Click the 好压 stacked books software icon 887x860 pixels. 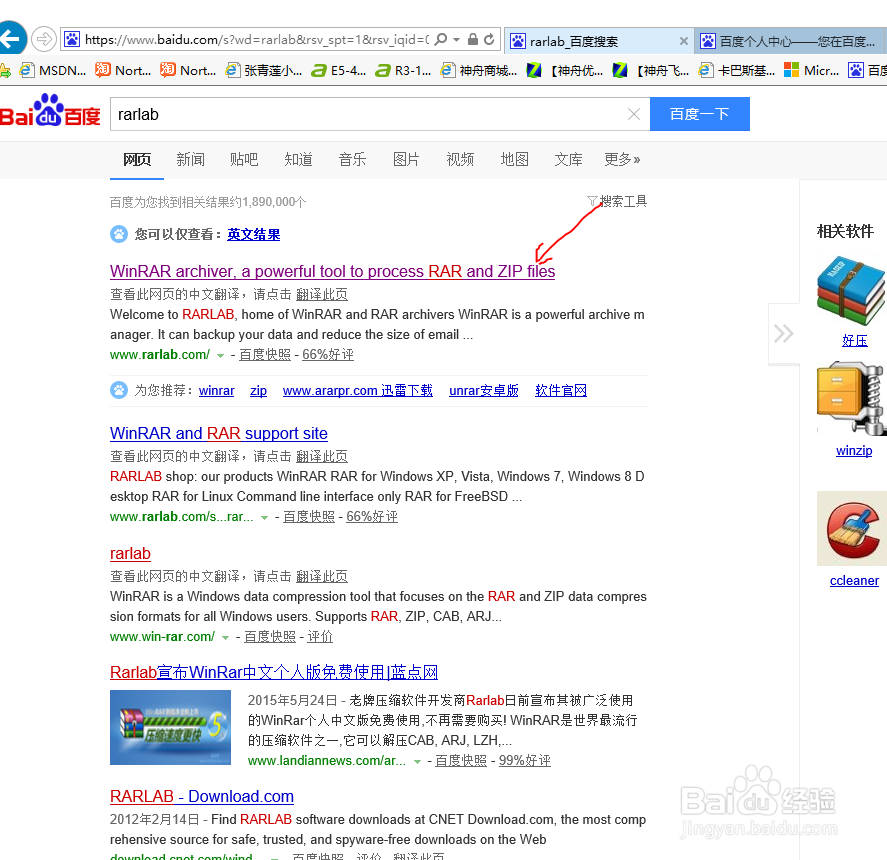(x=851, y=290)
